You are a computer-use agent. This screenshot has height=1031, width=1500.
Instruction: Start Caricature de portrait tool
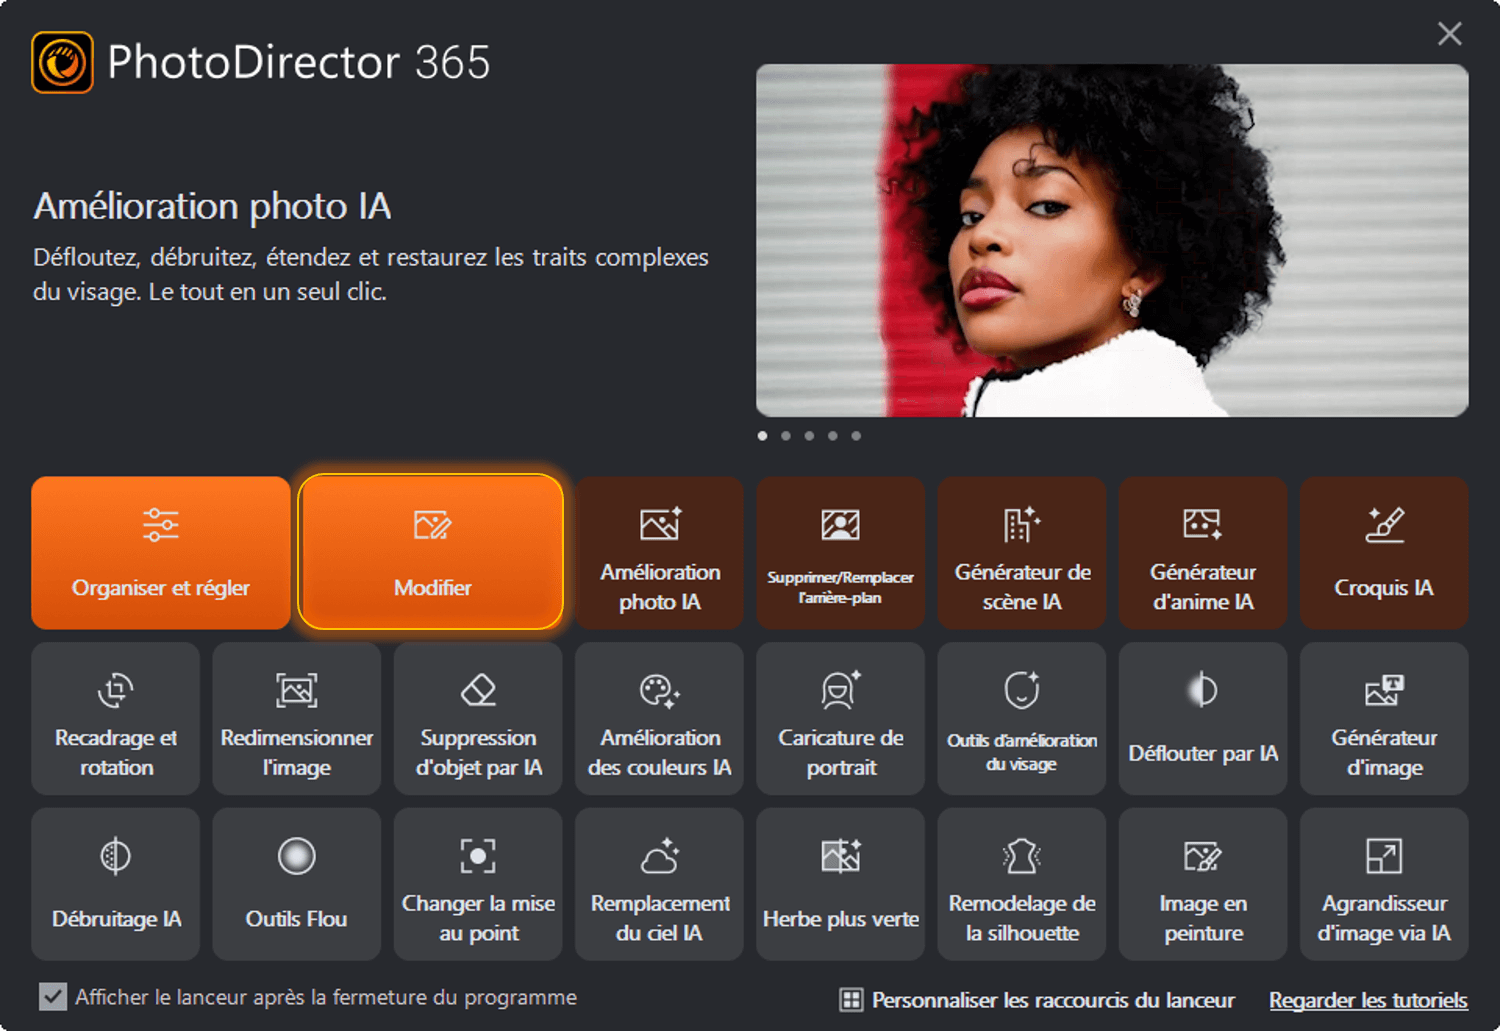(840, 718)
